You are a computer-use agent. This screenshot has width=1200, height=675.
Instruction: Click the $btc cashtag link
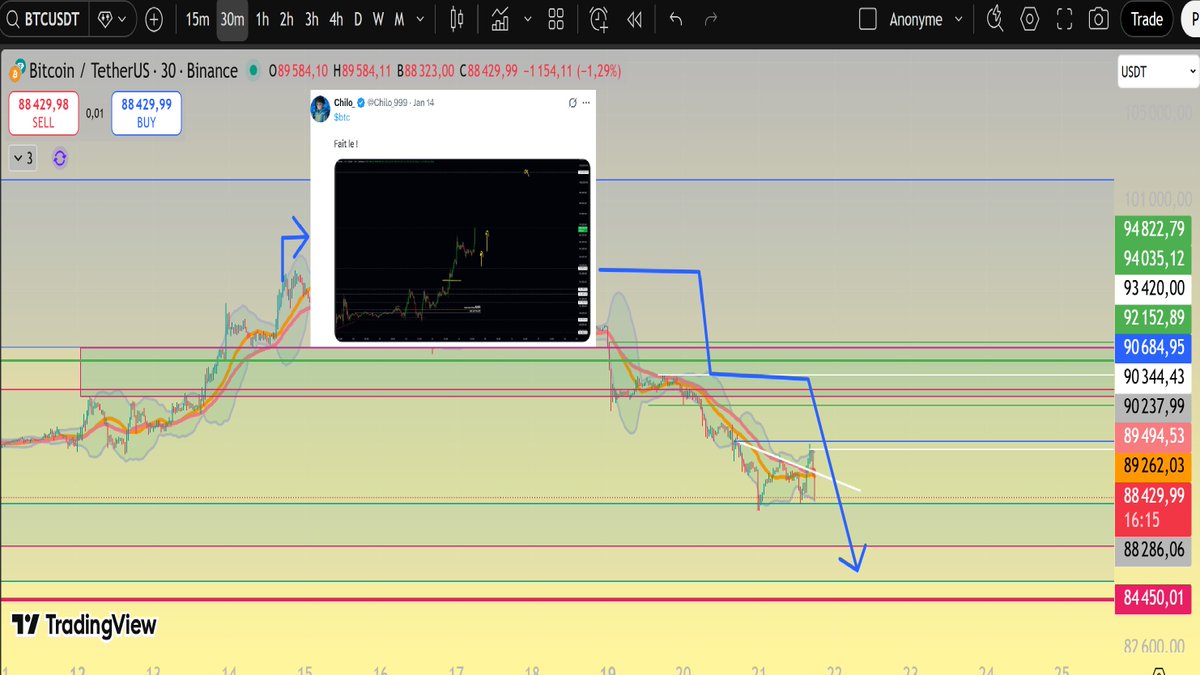342,117
